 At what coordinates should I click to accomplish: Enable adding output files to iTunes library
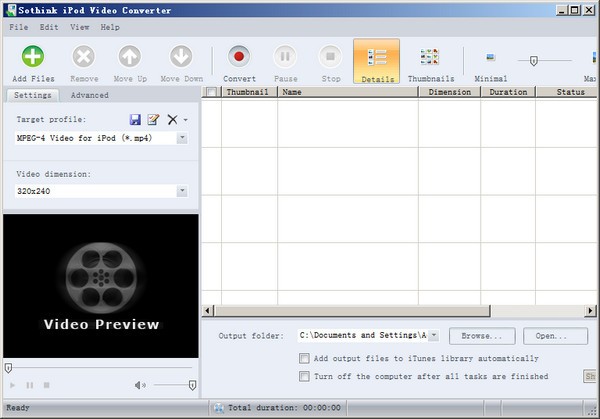coord(304,359)
